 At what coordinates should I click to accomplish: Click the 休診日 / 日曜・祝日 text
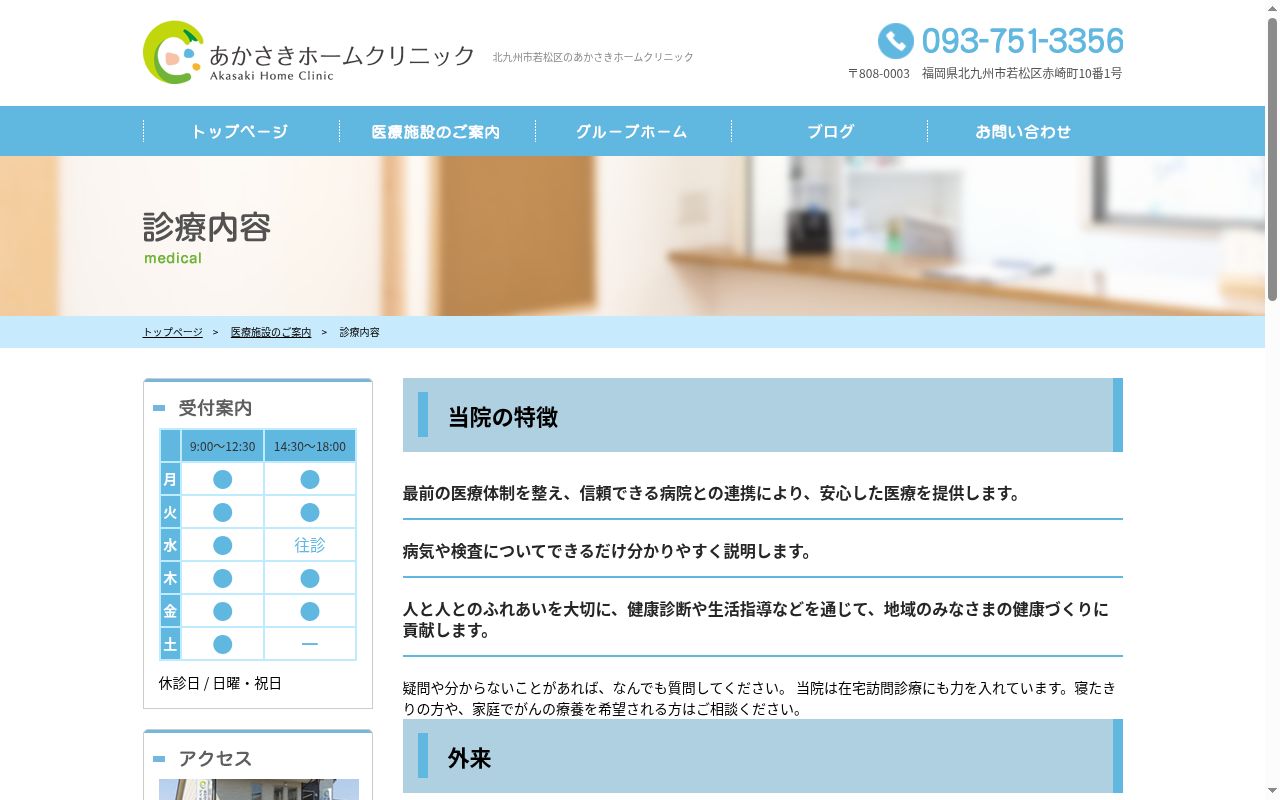220,684
